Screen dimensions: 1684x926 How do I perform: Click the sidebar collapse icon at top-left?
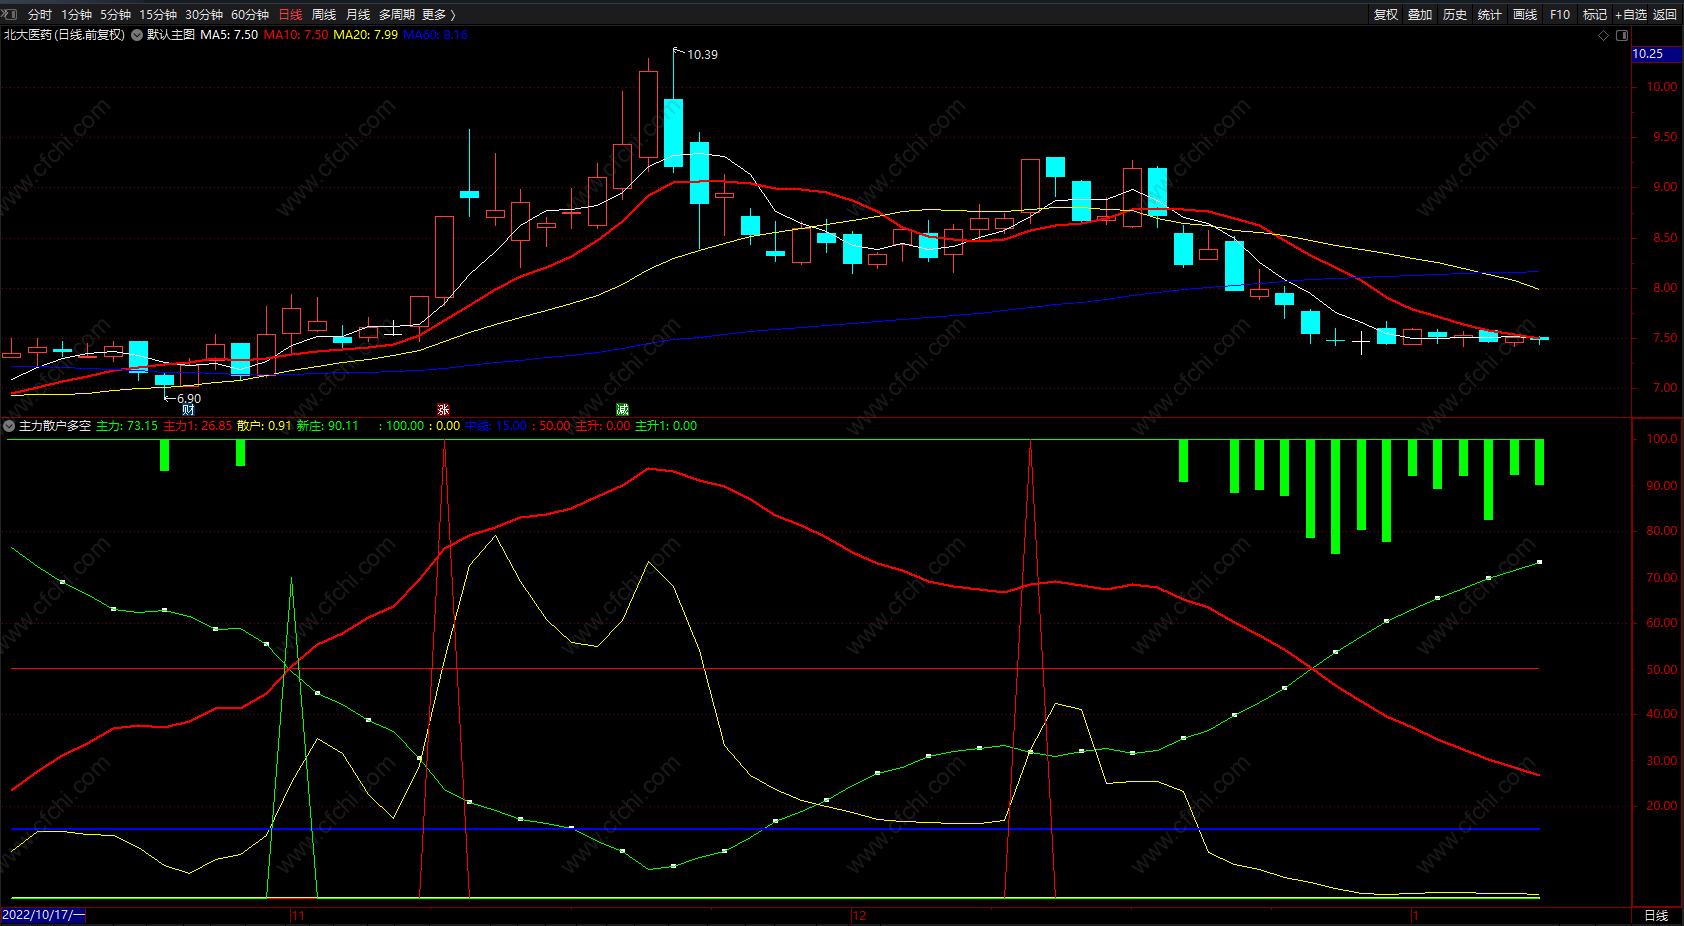coord(11,14)
